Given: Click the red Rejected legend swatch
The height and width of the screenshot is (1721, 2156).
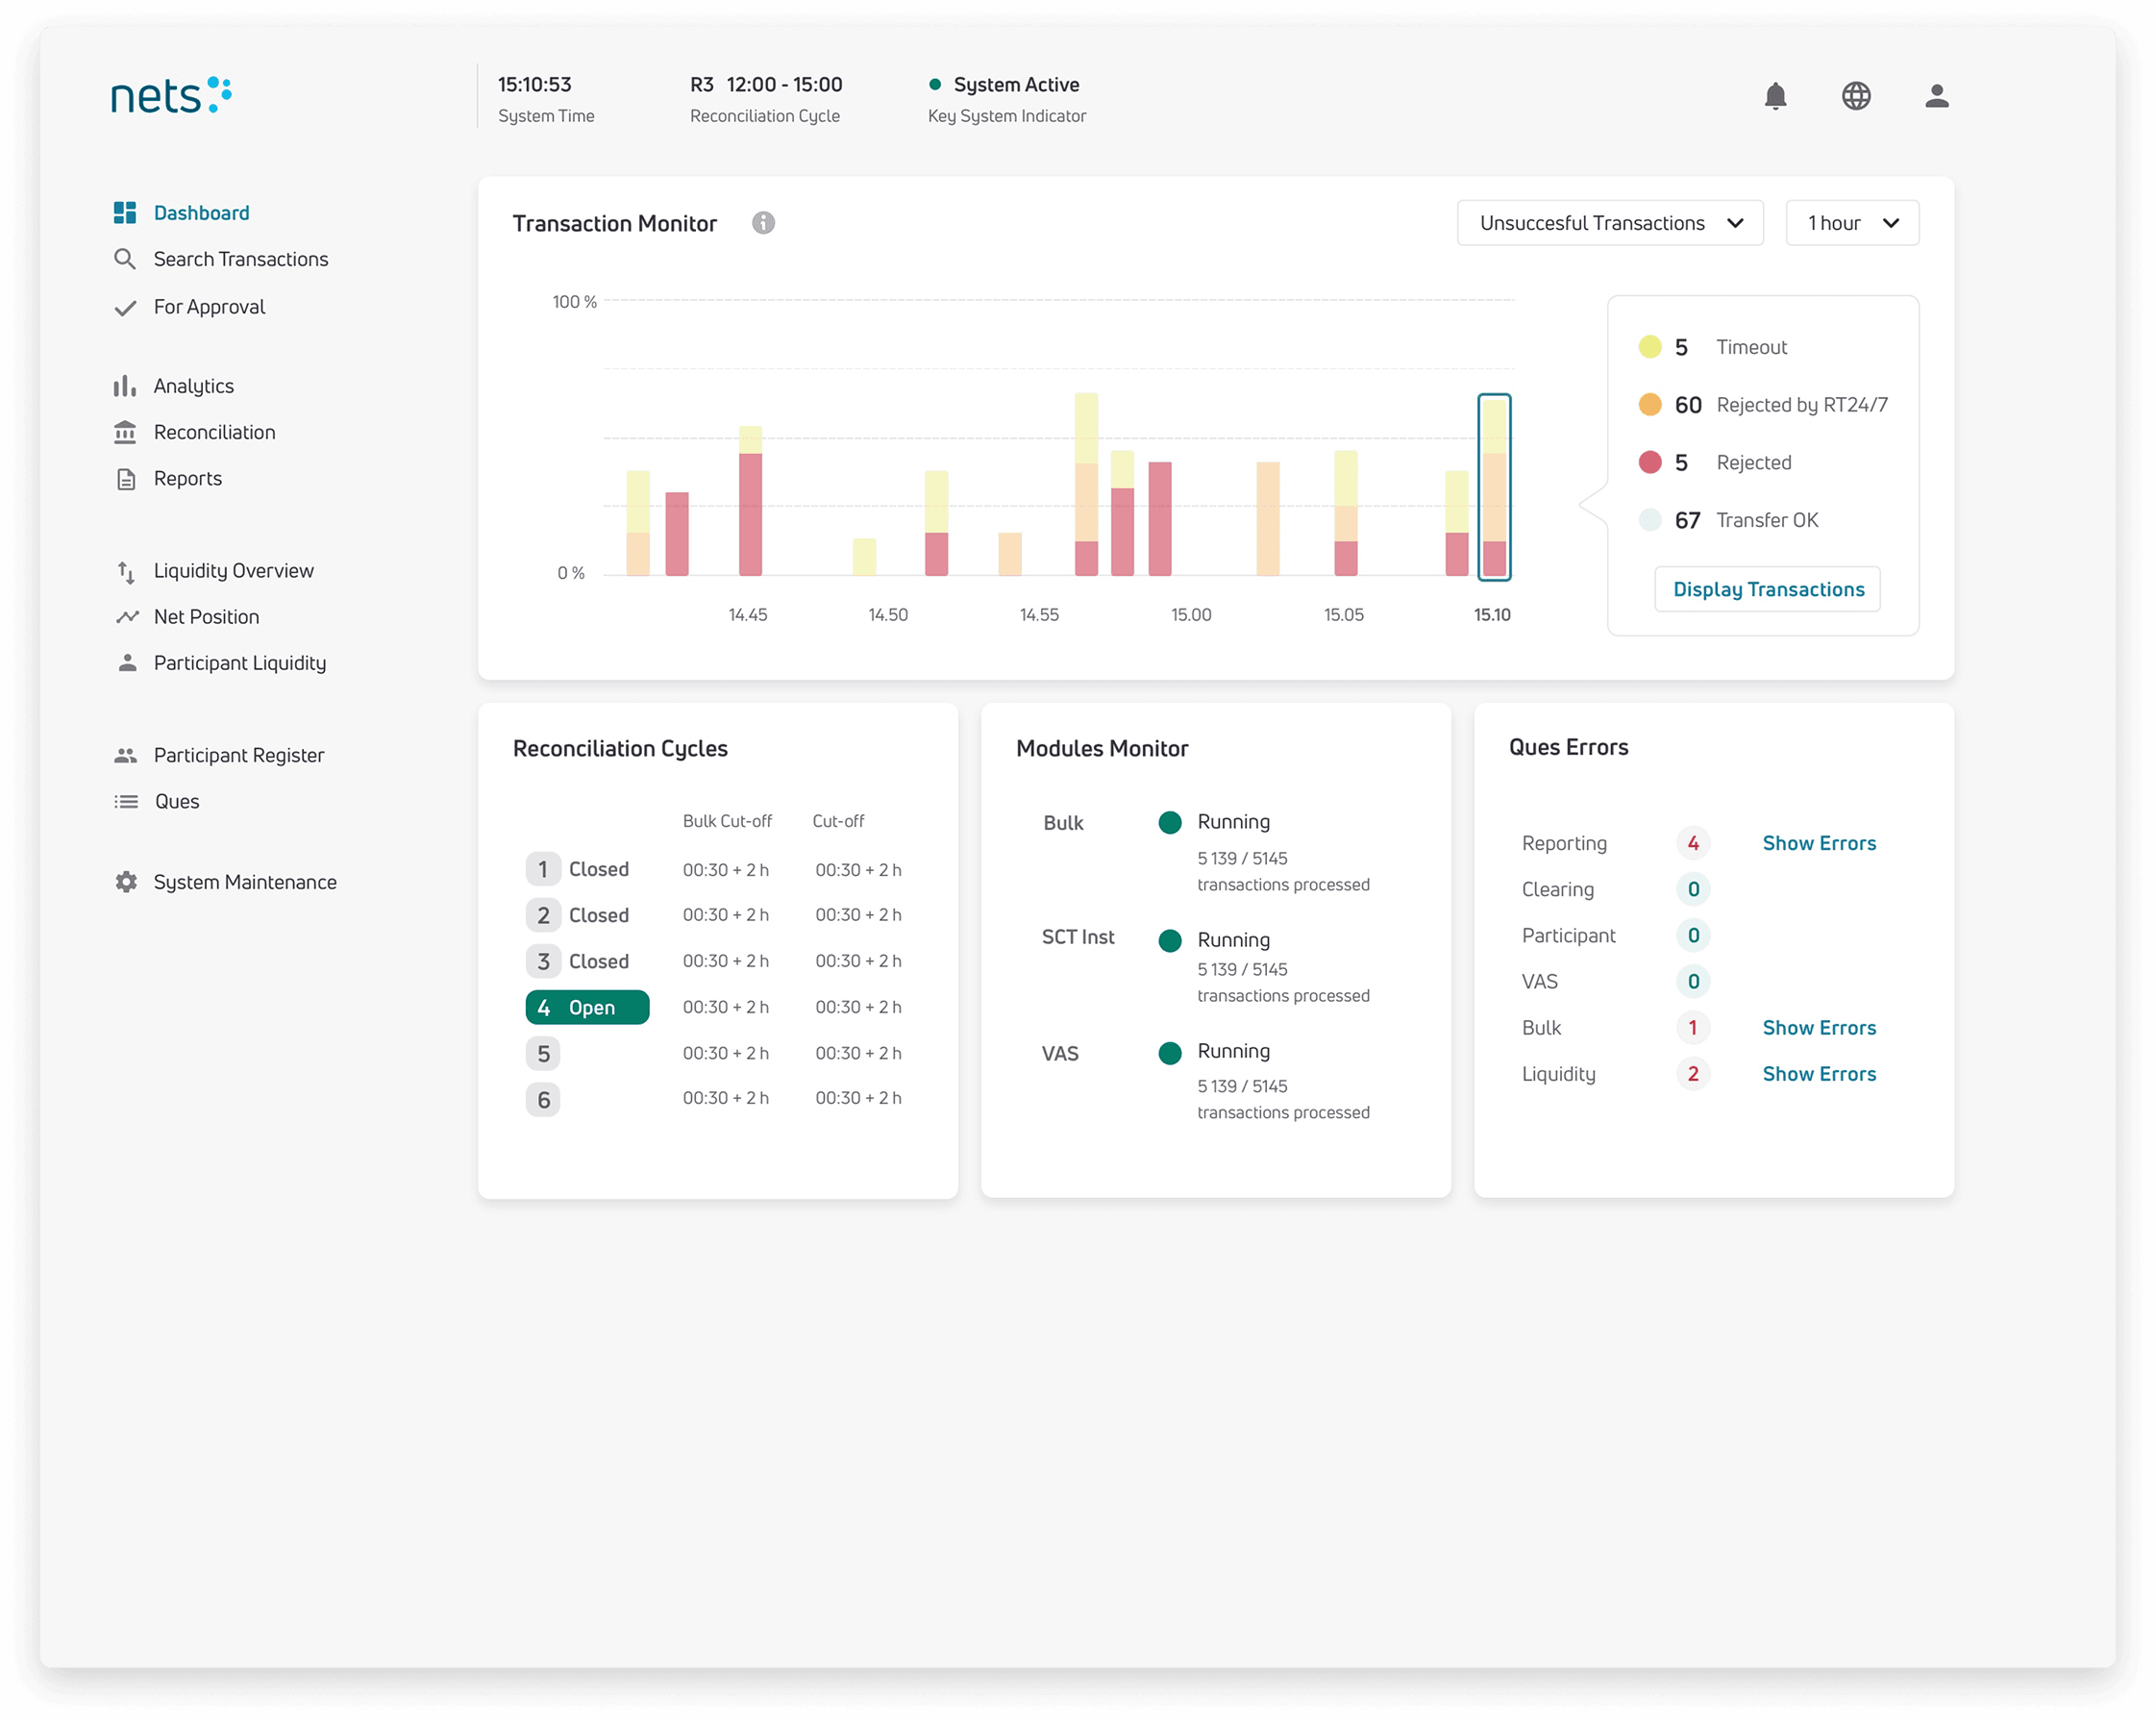Looking at the screenshot, I should click(x=1650, y=463).
